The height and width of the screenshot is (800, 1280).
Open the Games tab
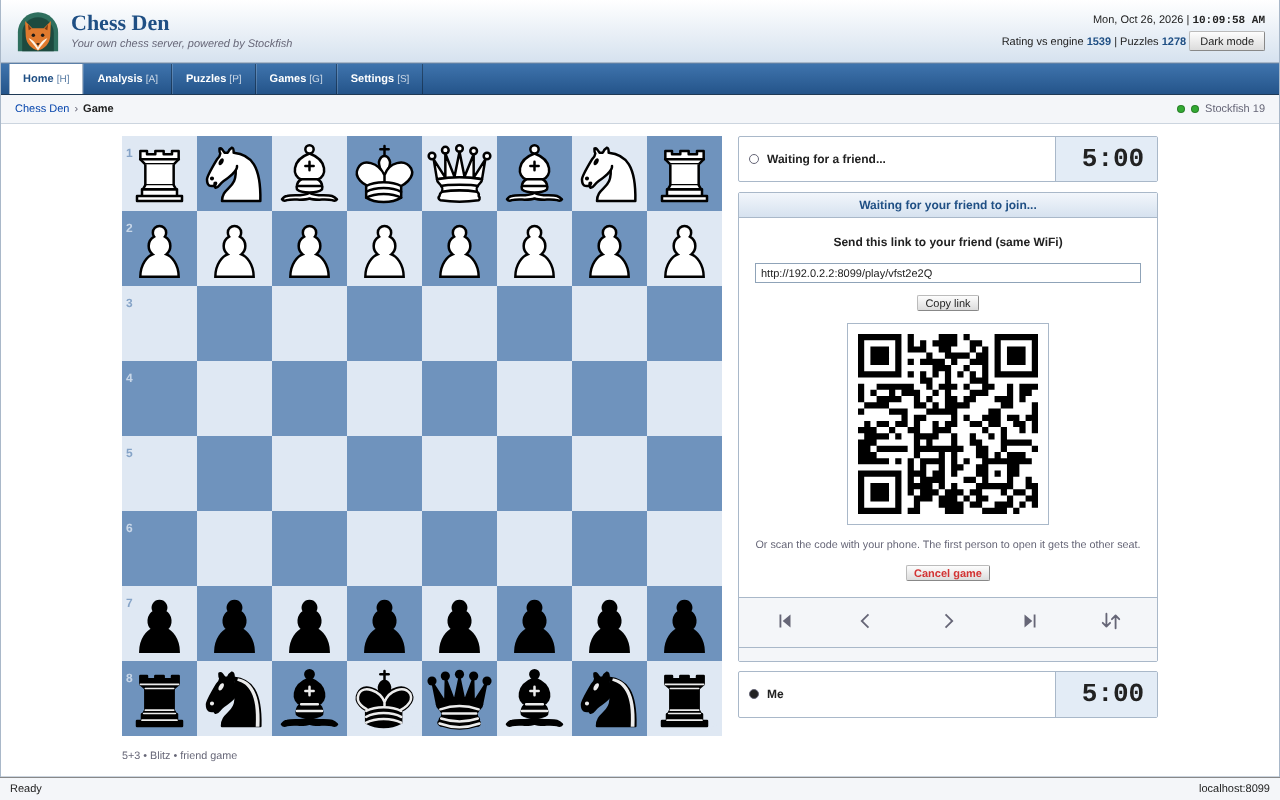(296, 79)
